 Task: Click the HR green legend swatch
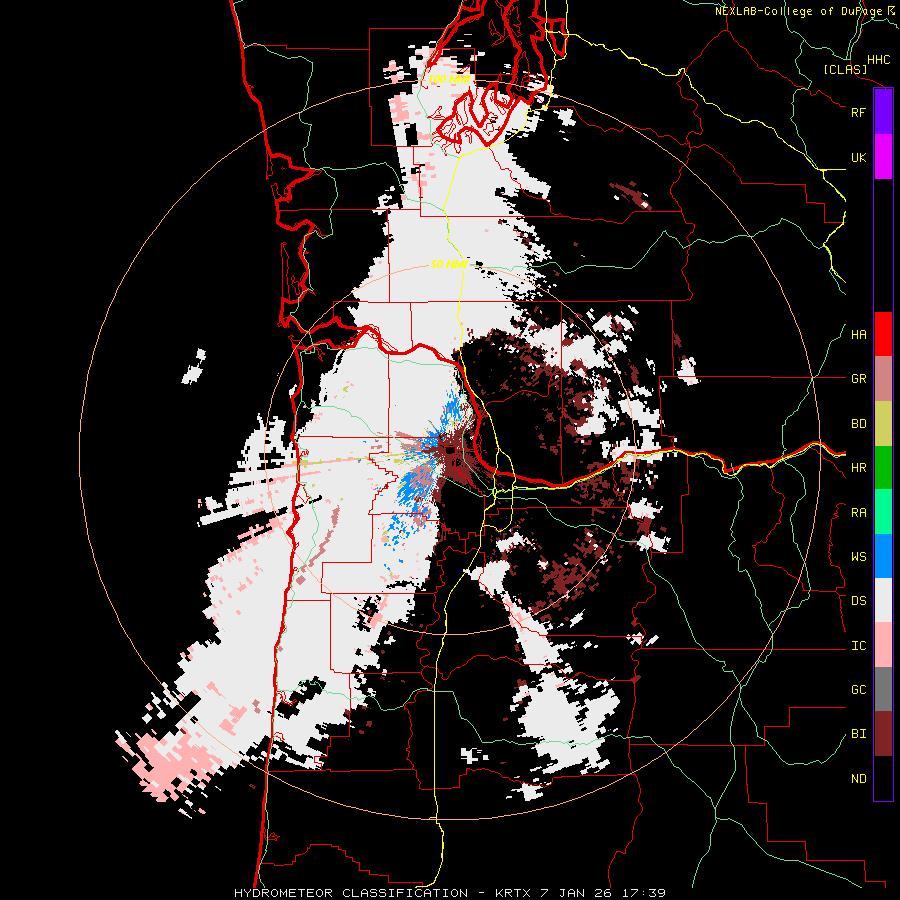883,468
